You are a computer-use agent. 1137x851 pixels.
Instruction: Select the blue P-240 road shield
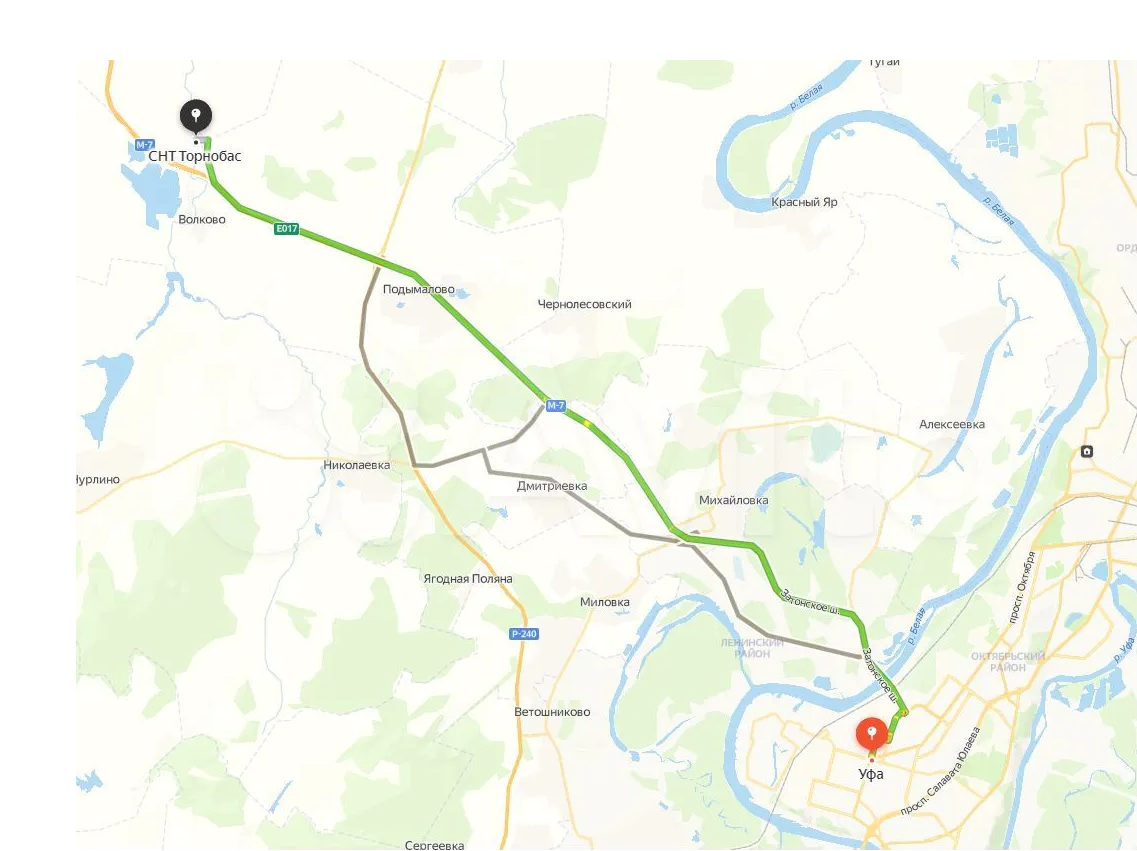524,634
